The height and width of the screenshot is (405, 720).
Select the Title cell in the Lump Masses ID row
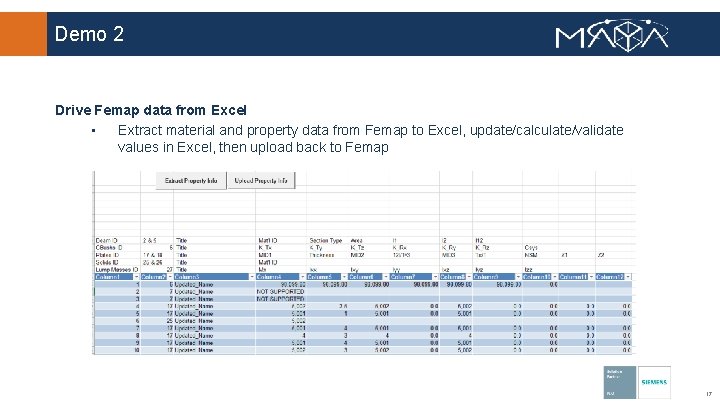coord(214,270)
